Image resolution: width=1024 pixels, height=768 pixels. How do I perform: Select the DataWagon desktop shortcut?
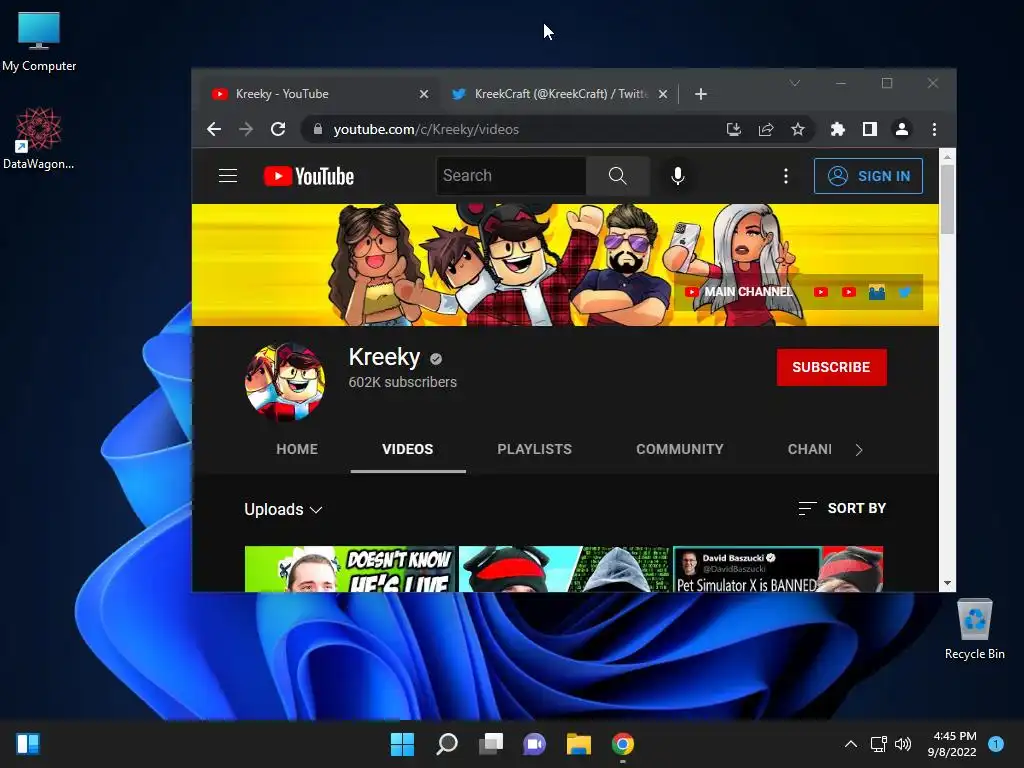[39, 139]
